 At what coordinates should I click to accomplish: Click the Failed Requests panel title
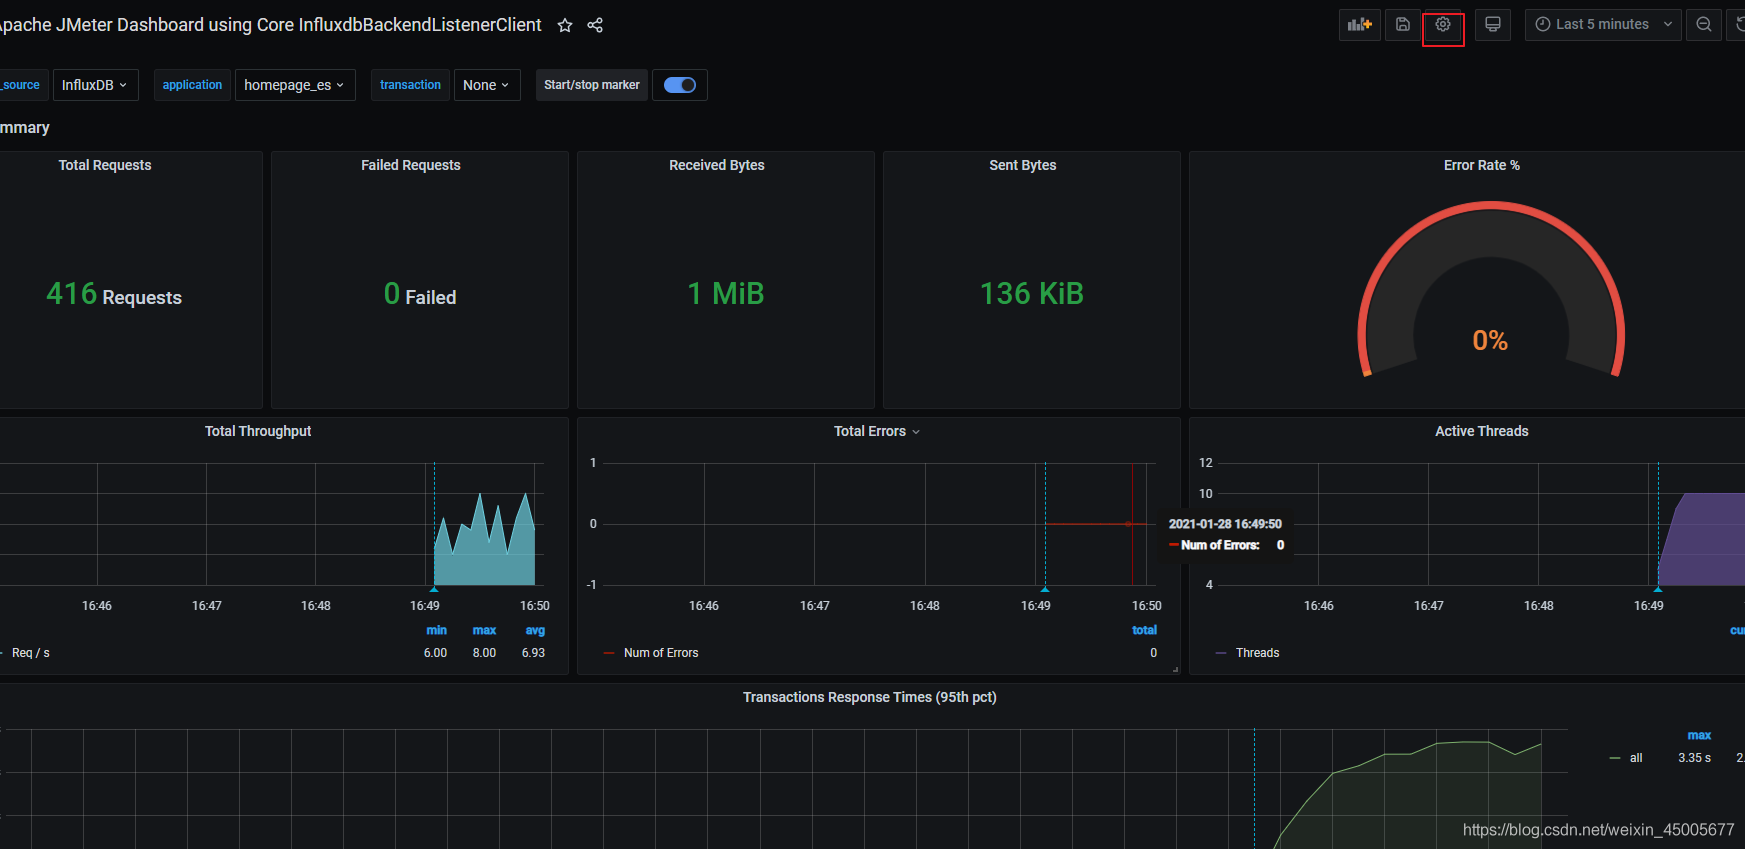point(411,165)
